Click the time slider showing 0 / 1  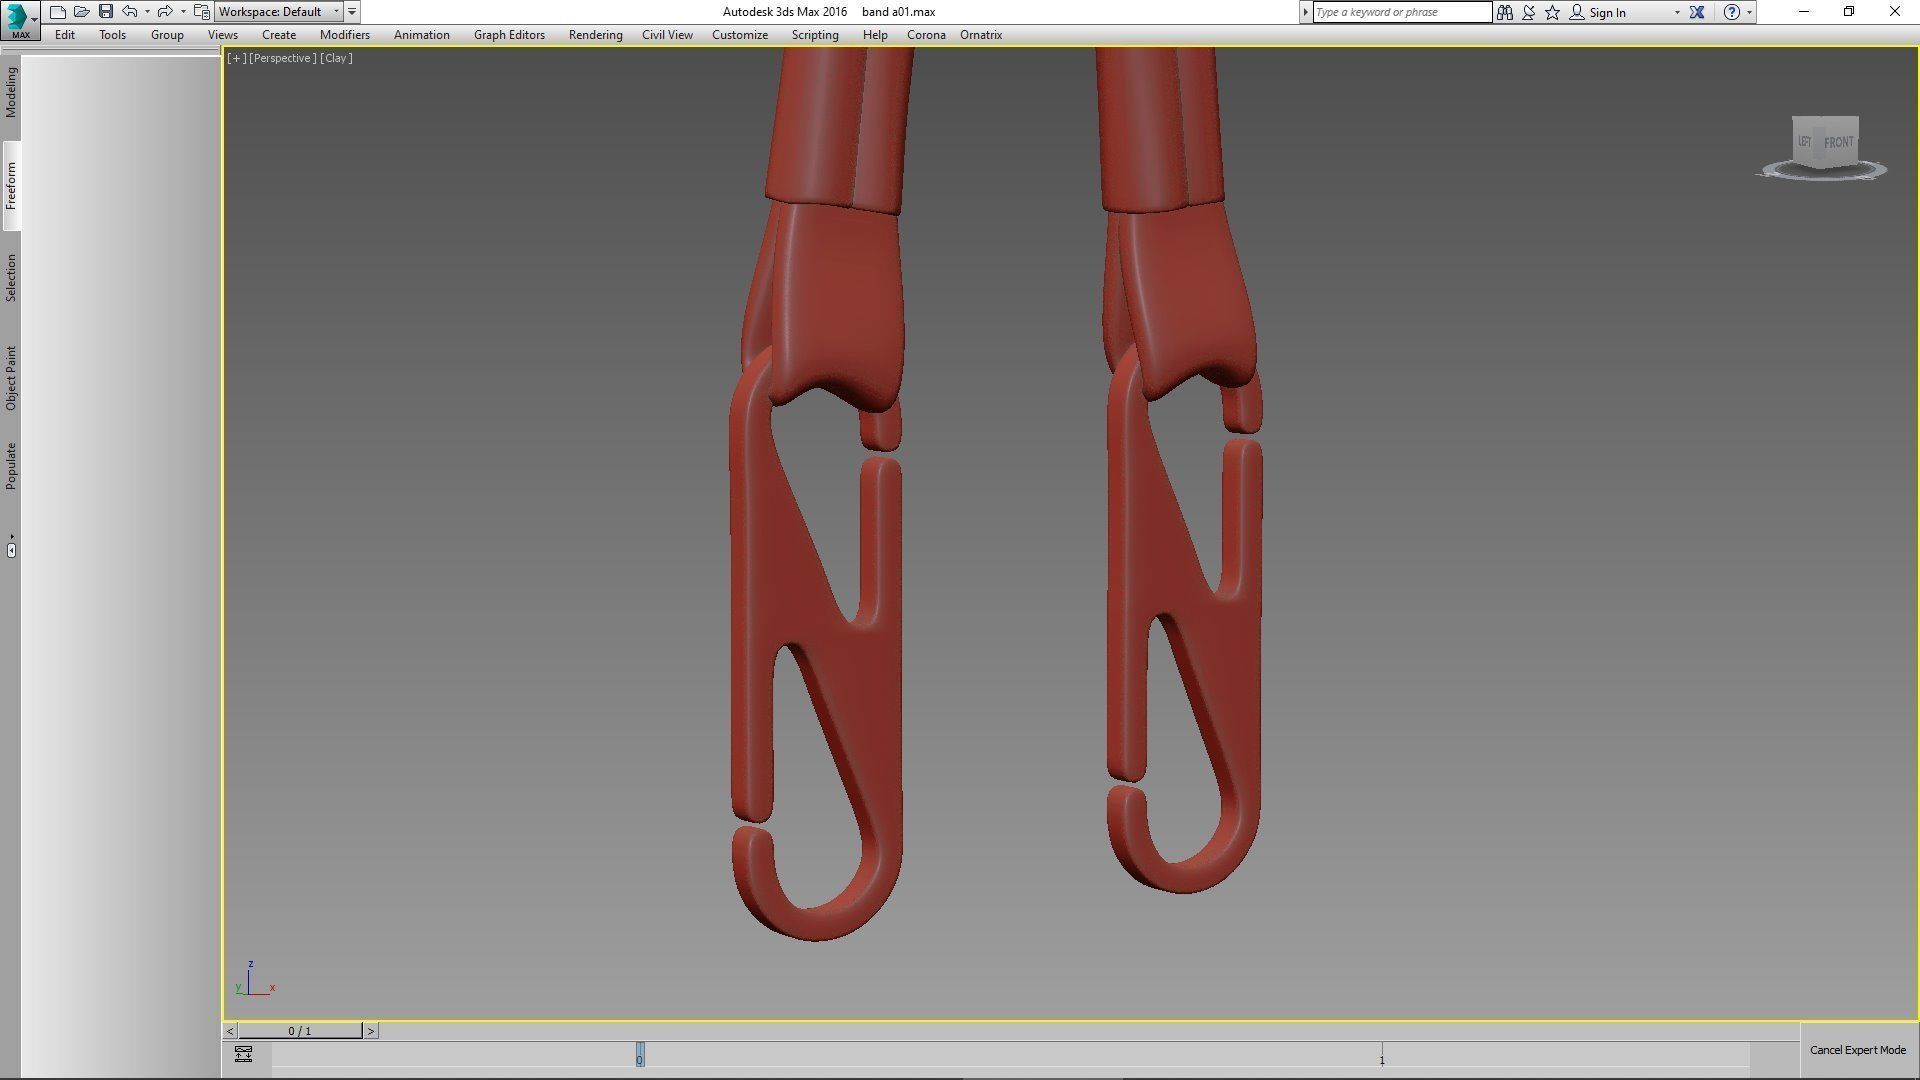coord(300,1031)
